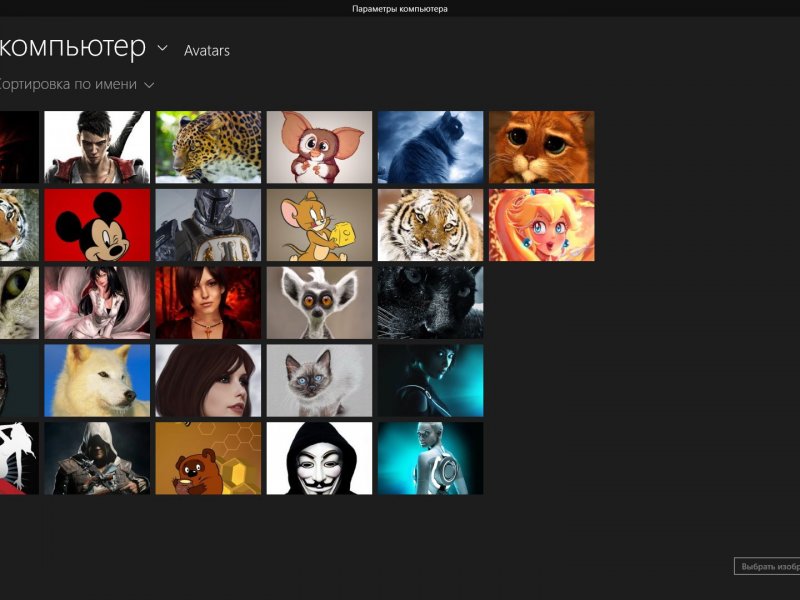Select the Guy Fawkes mask avatar

coord(319,458)
